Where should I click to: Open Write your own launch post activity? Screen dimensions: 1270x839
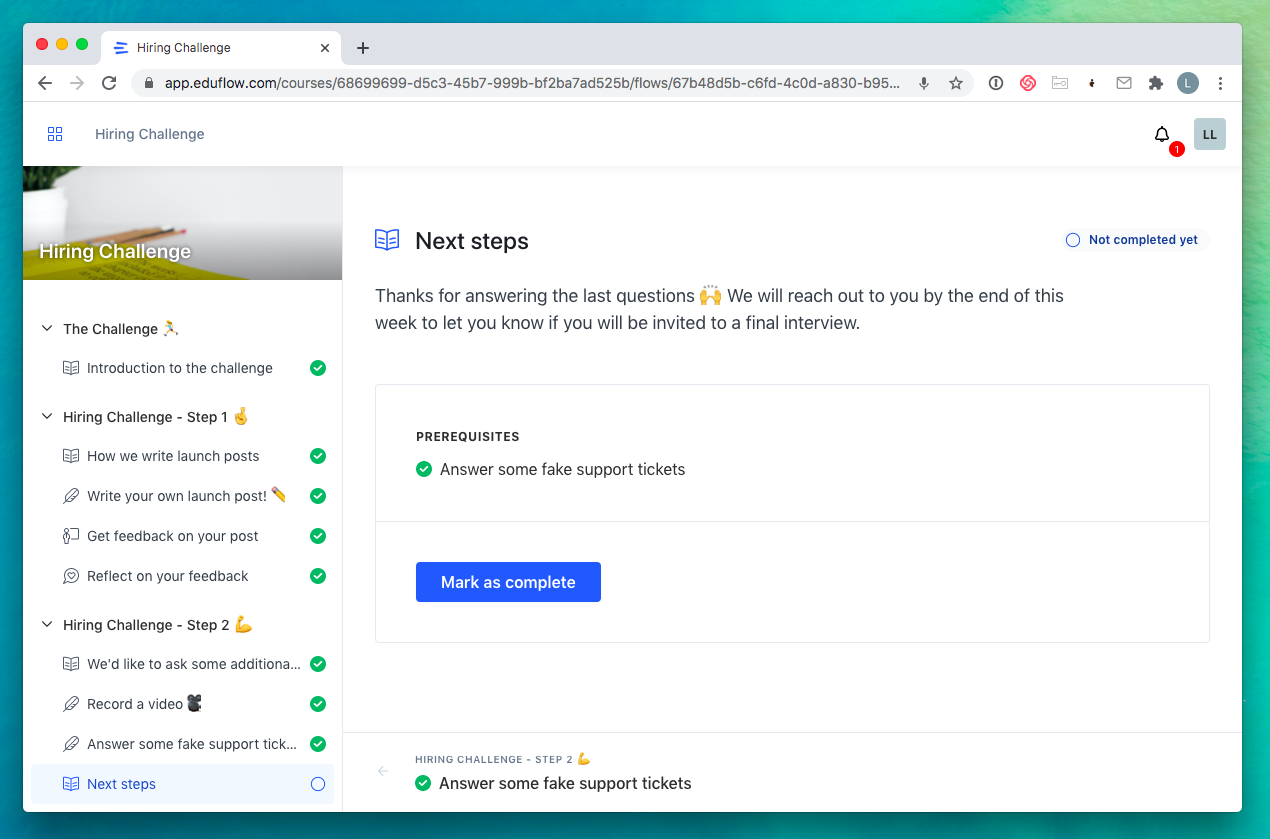pos(182,496)
